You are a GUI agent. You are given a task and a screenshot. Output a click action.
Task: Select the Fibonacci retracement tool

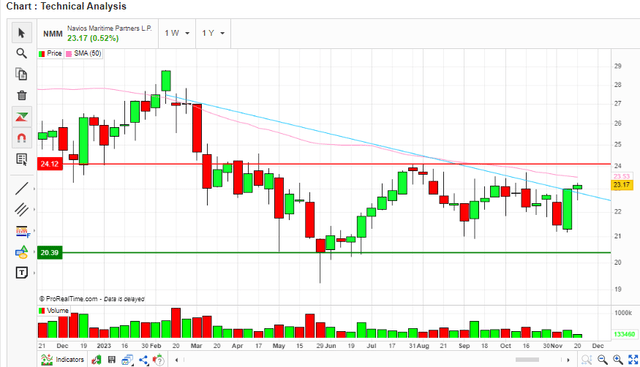23,231
